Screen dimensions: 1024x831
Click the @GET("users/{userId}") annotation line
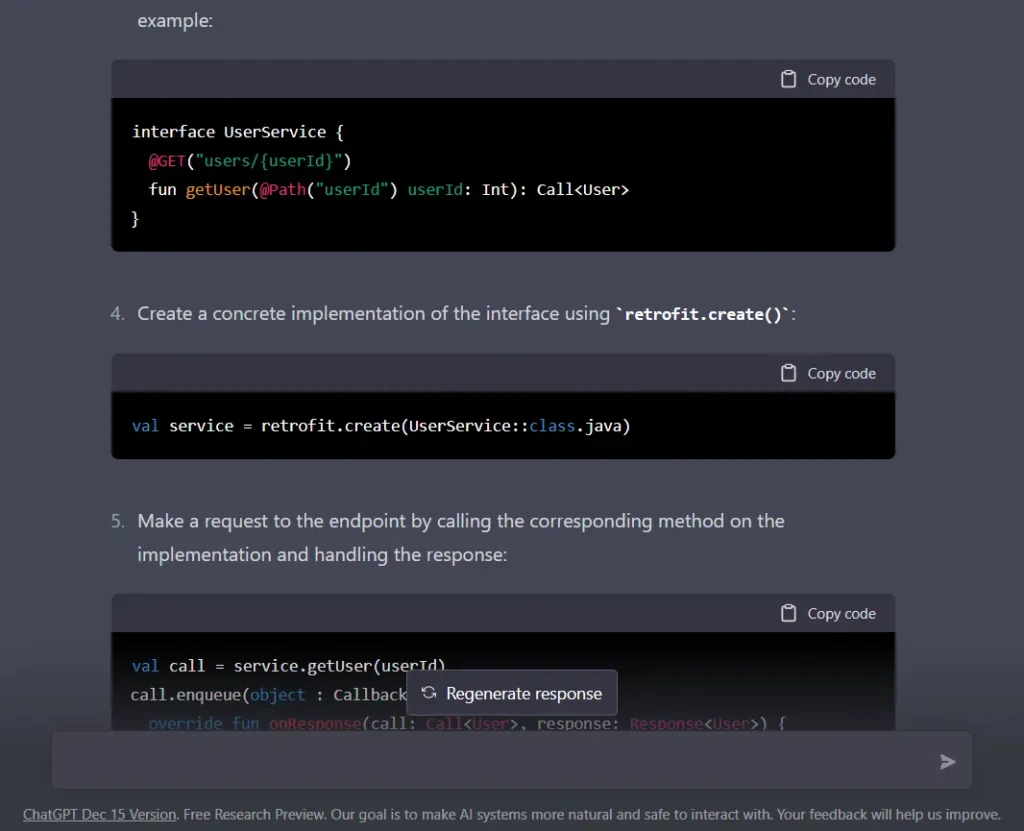(x=249, y=161)
